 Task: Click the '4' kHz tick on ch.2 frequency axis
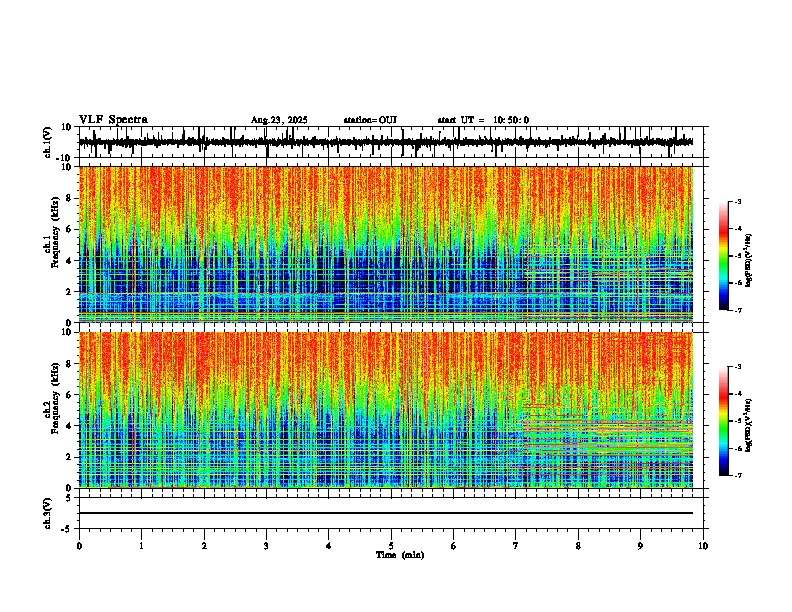tap(70, 426)
